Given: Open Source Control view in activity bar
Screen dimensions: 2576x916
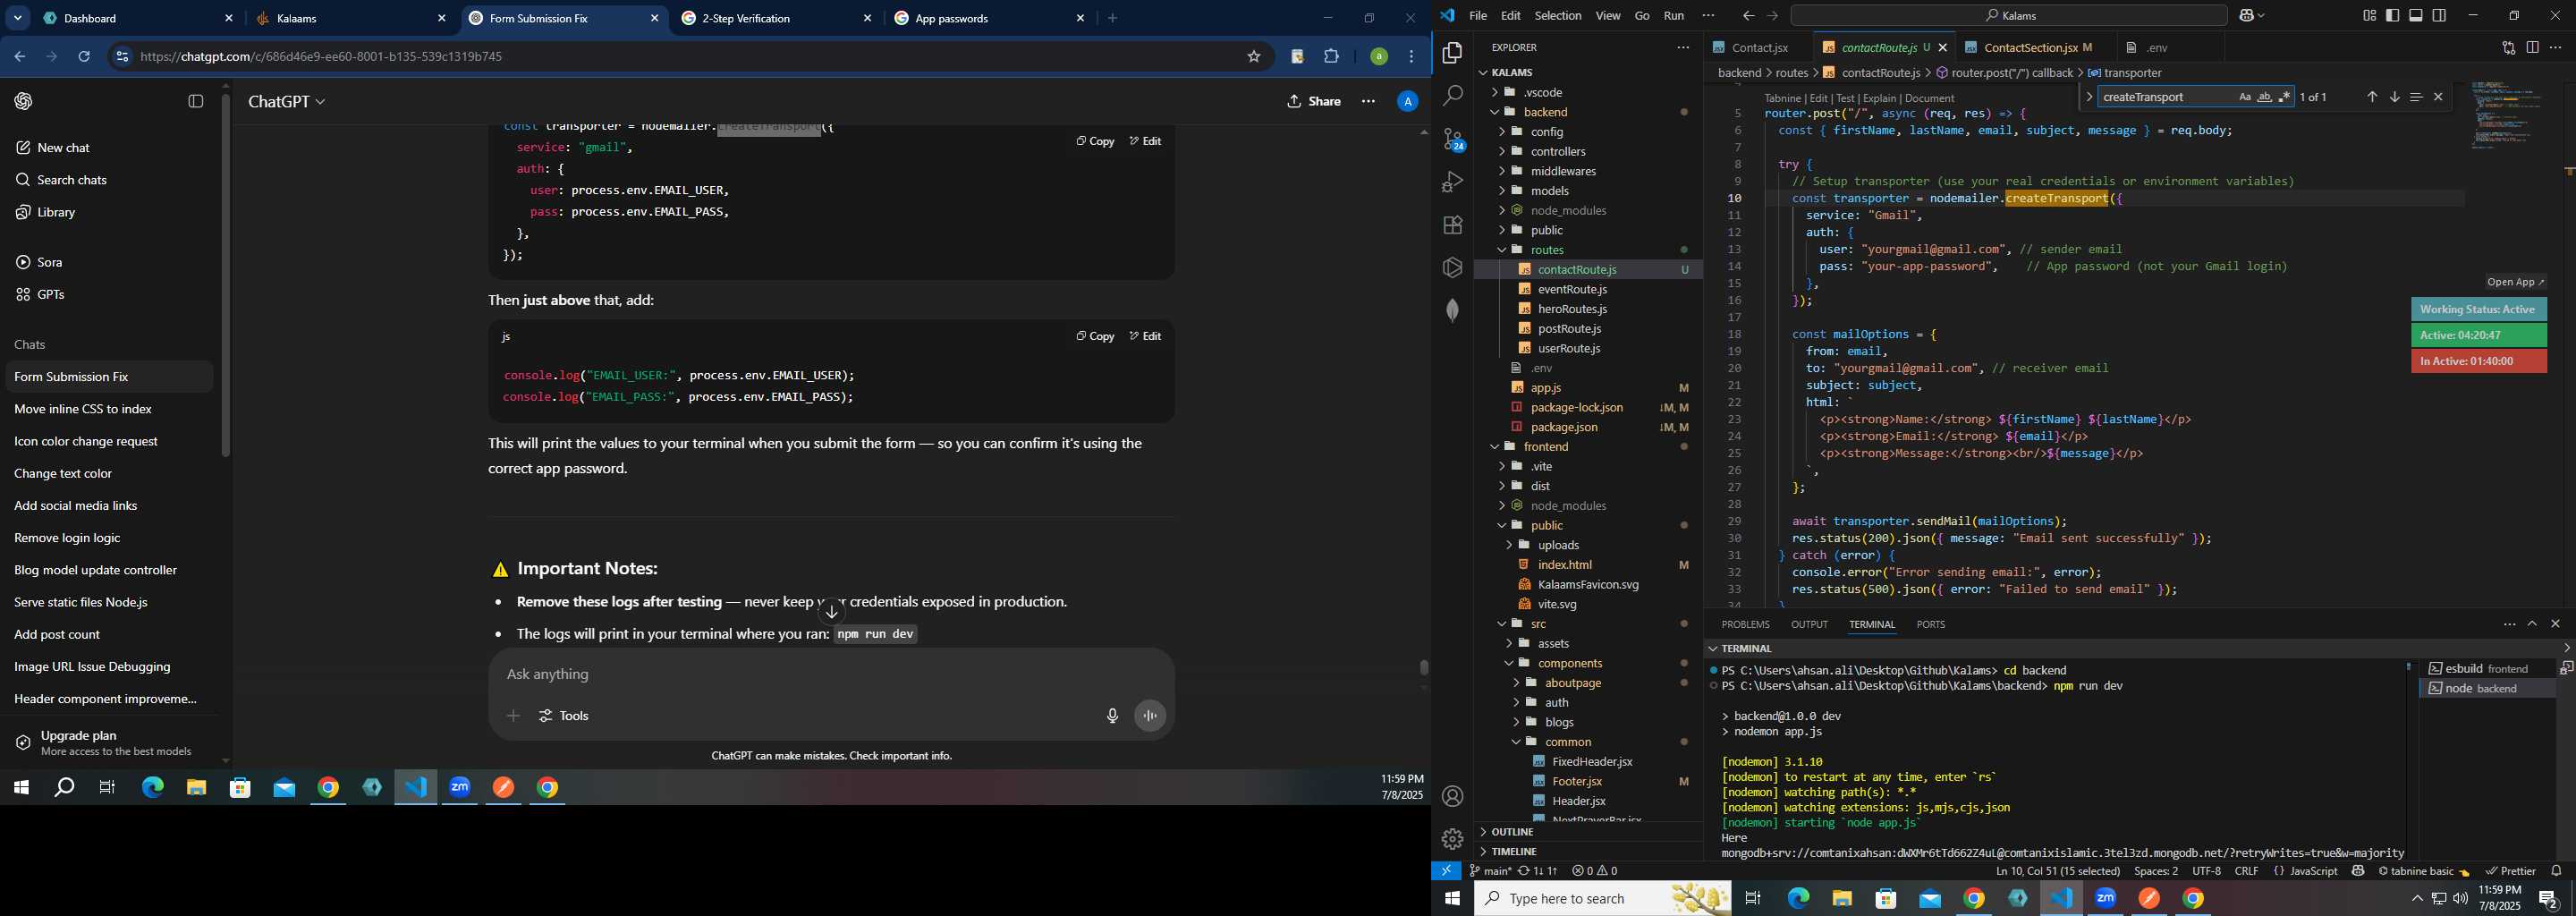Looking at the screenshot, I should tap(1452, 139).
